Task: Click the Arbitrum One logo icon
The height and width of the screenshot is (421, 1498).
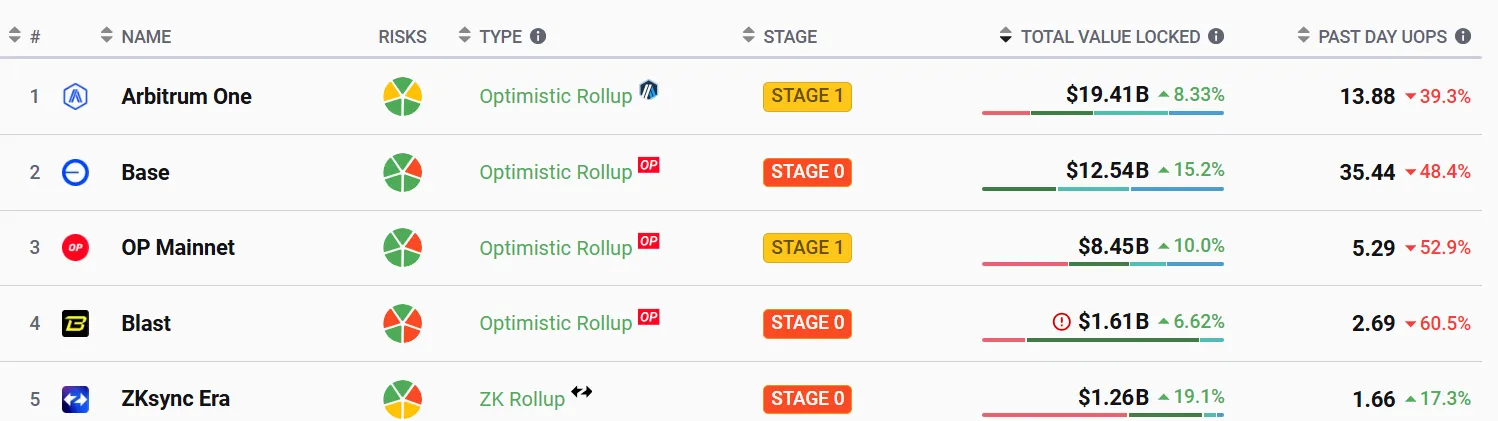Action: point(76,96)
